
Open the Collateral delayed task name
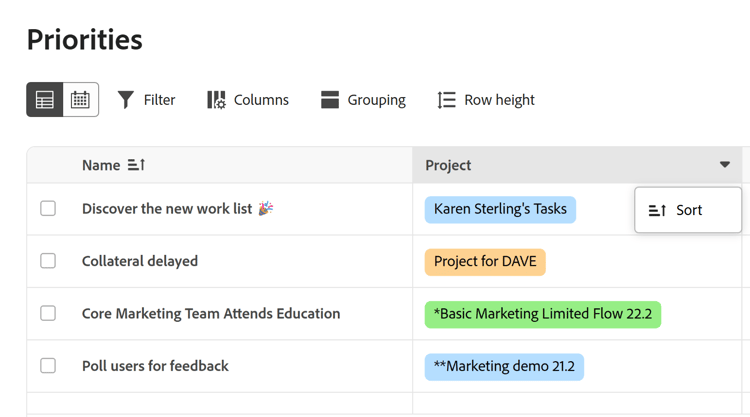[x=140, y=261]
